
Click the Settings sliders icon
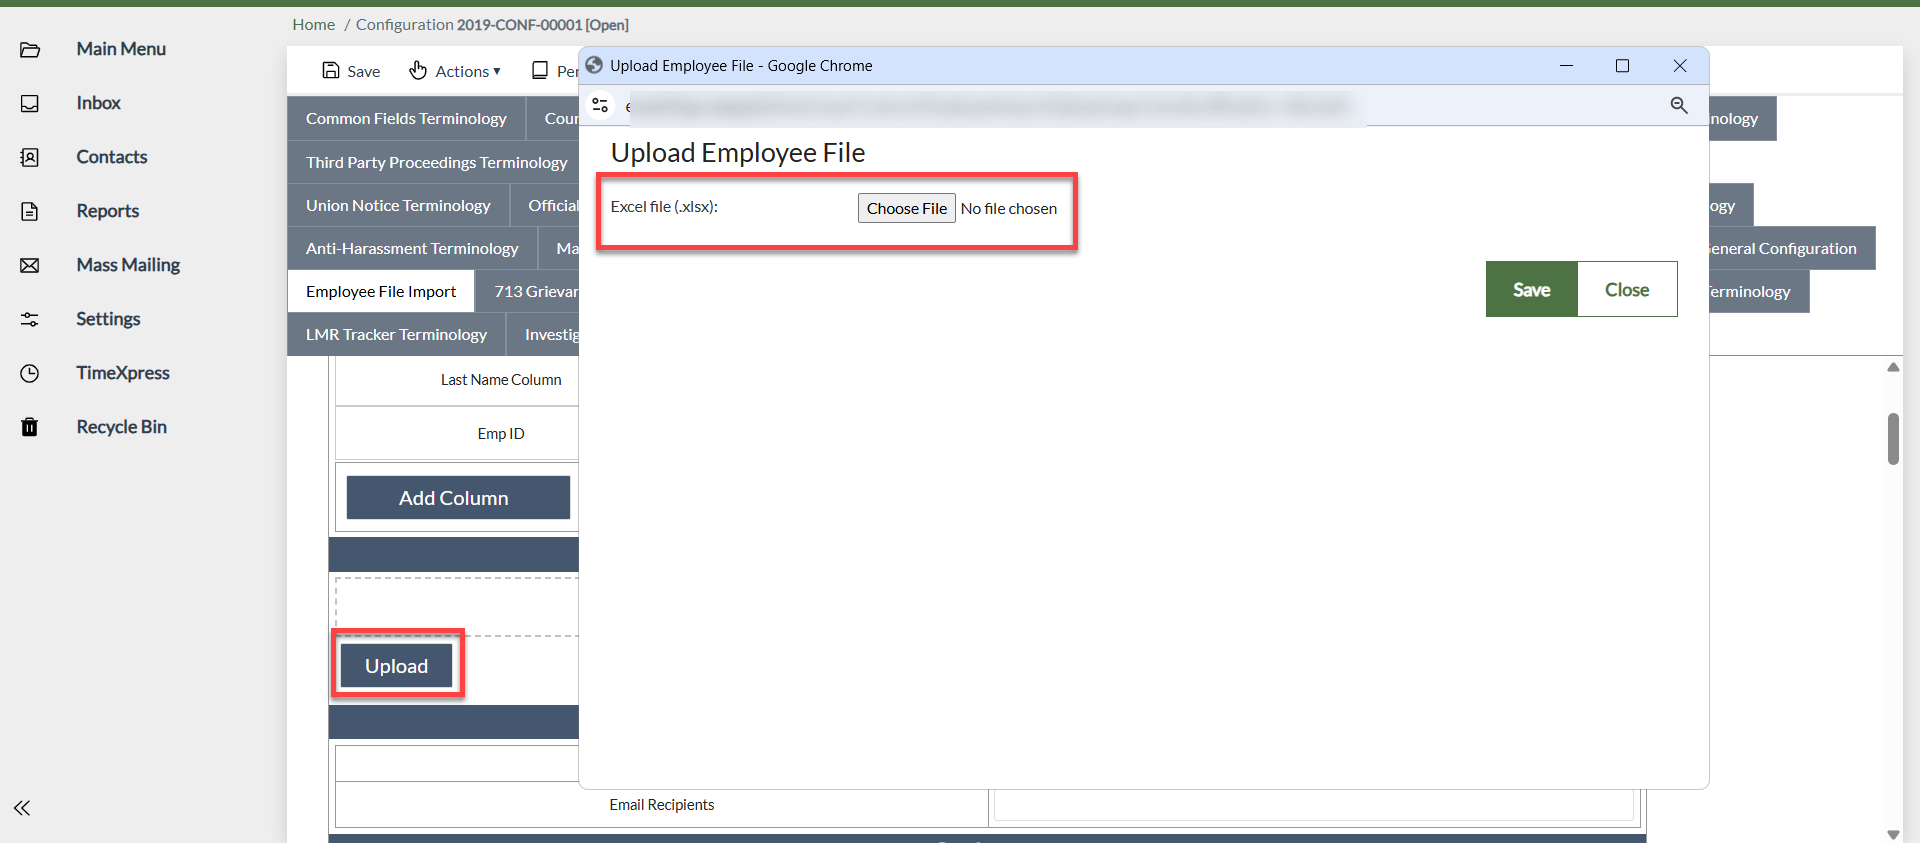[30, 320]
